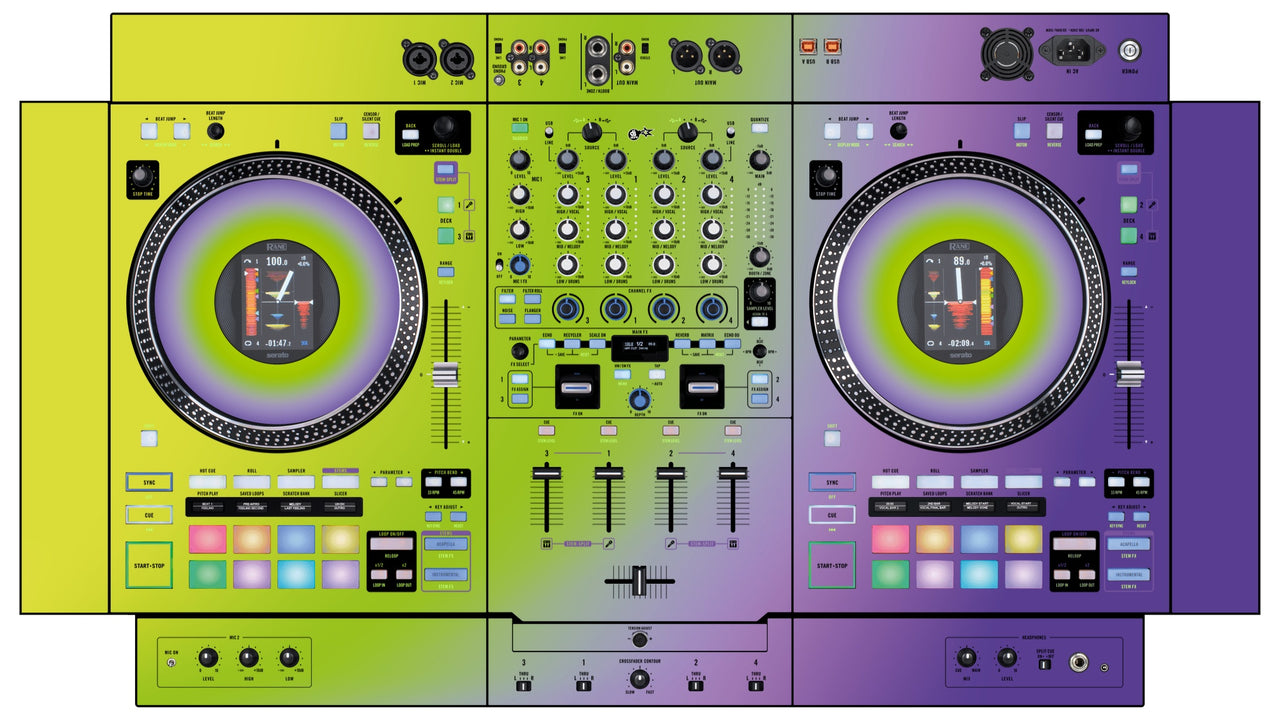Click the round Power button on rear panel
The width and height of the screenshot is (1280, 722).
[x=1132, y=48]
